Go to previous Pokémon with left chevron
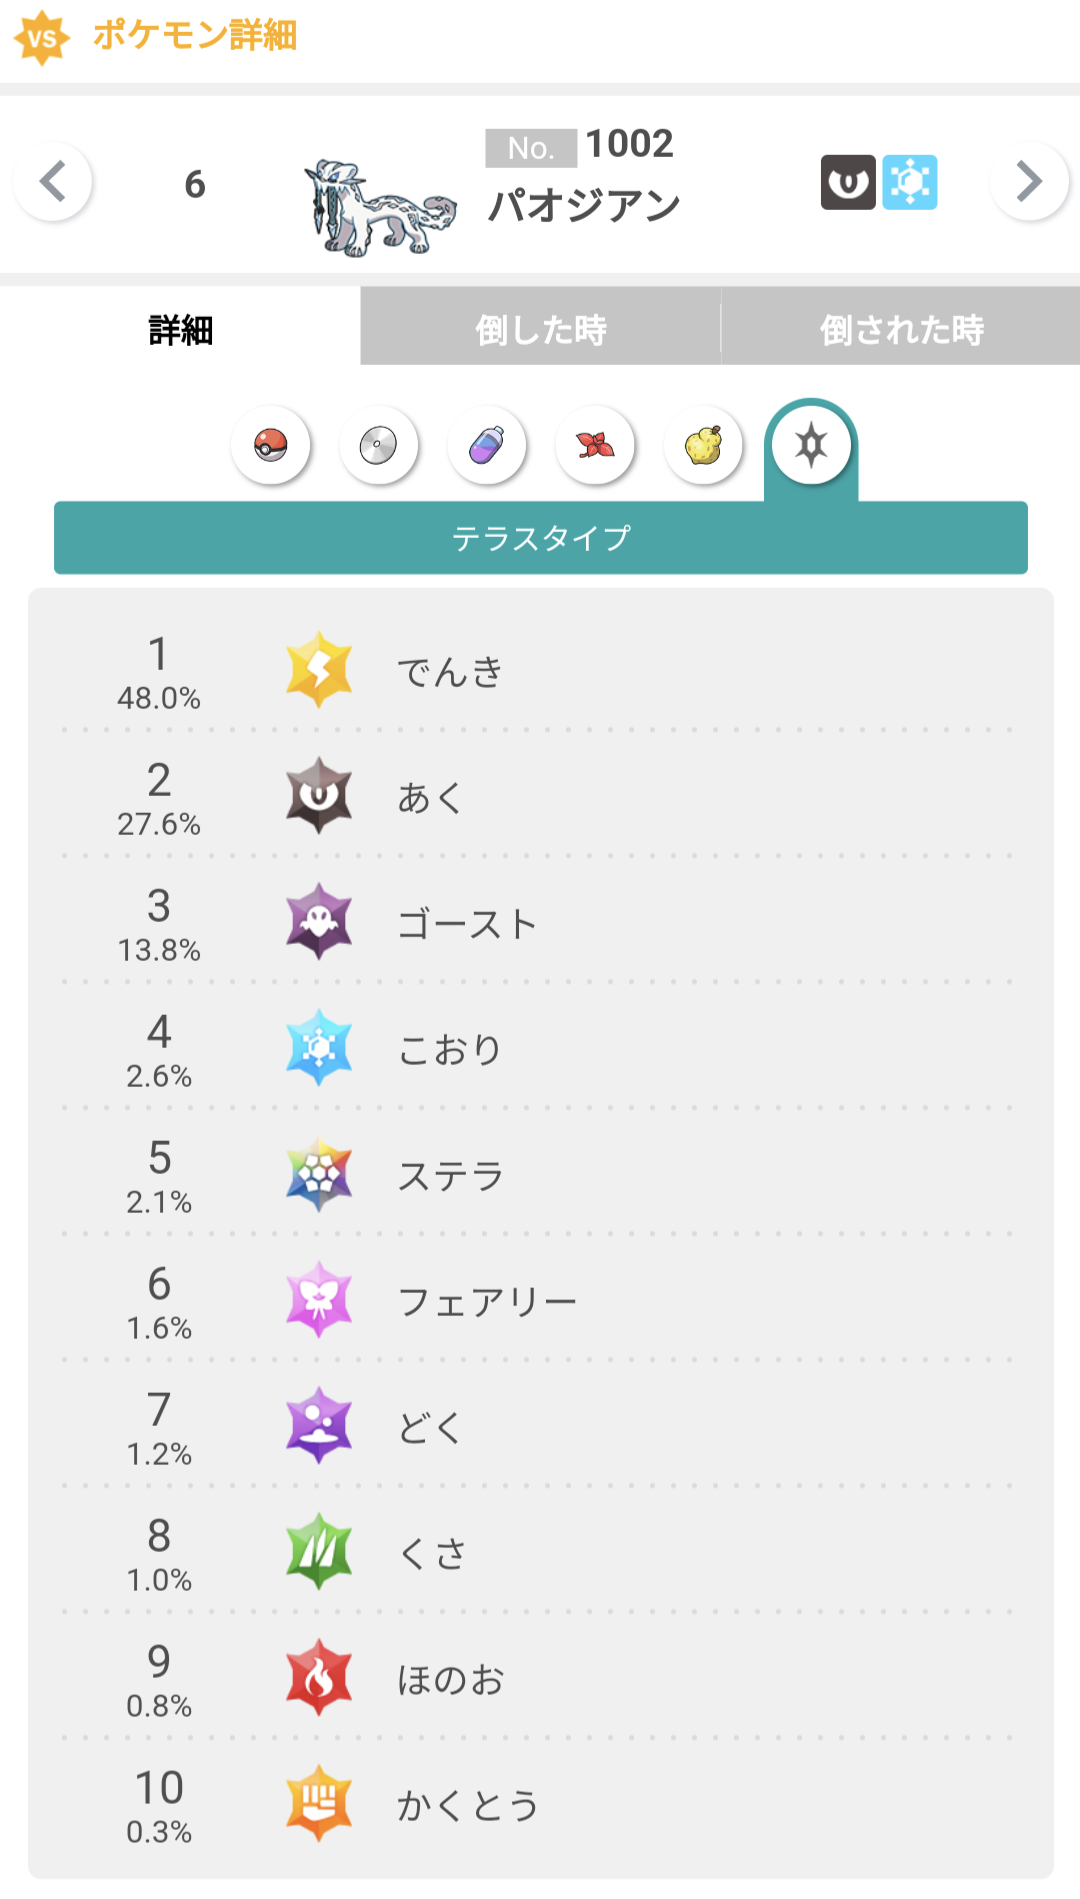Screen dimensions: 1080x1899 [53, 182]
